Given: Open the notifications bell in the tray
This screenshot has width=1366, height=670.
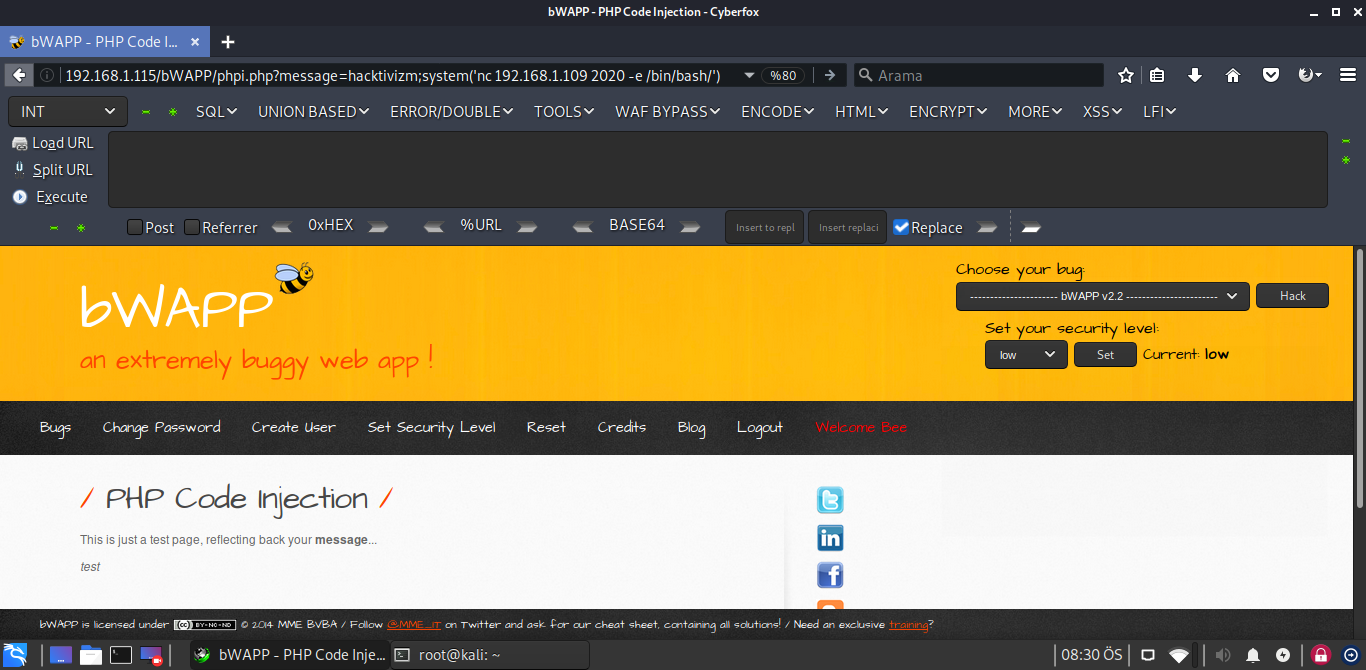Looking at the screenshot, I should pyautogui.click(x=1253, y=656).
